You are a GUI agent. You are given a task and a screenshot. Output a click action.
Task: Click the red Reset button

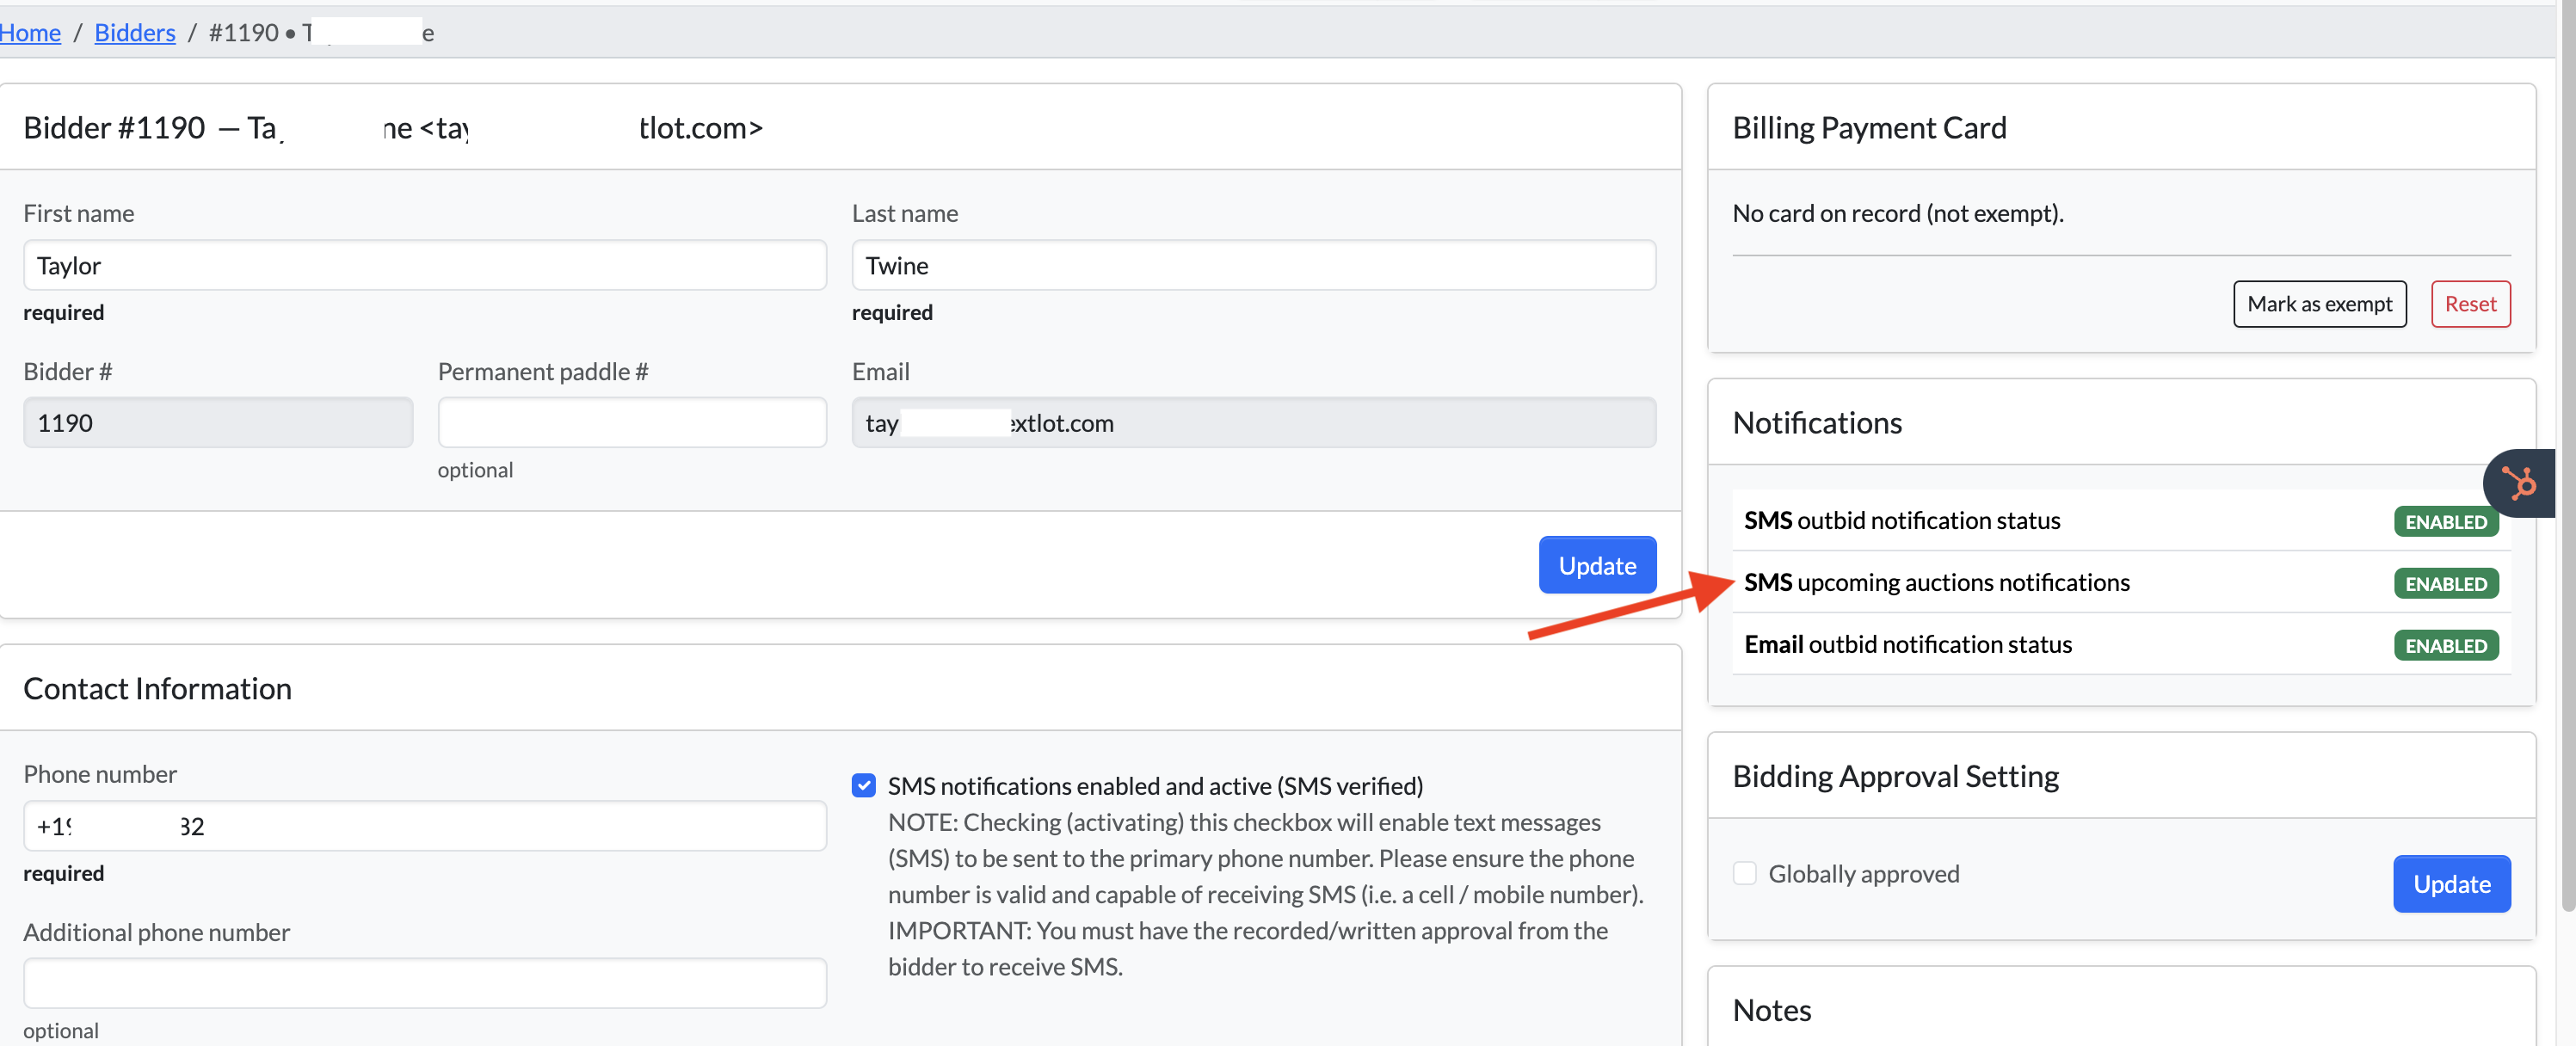click(x=2469, y=304)
